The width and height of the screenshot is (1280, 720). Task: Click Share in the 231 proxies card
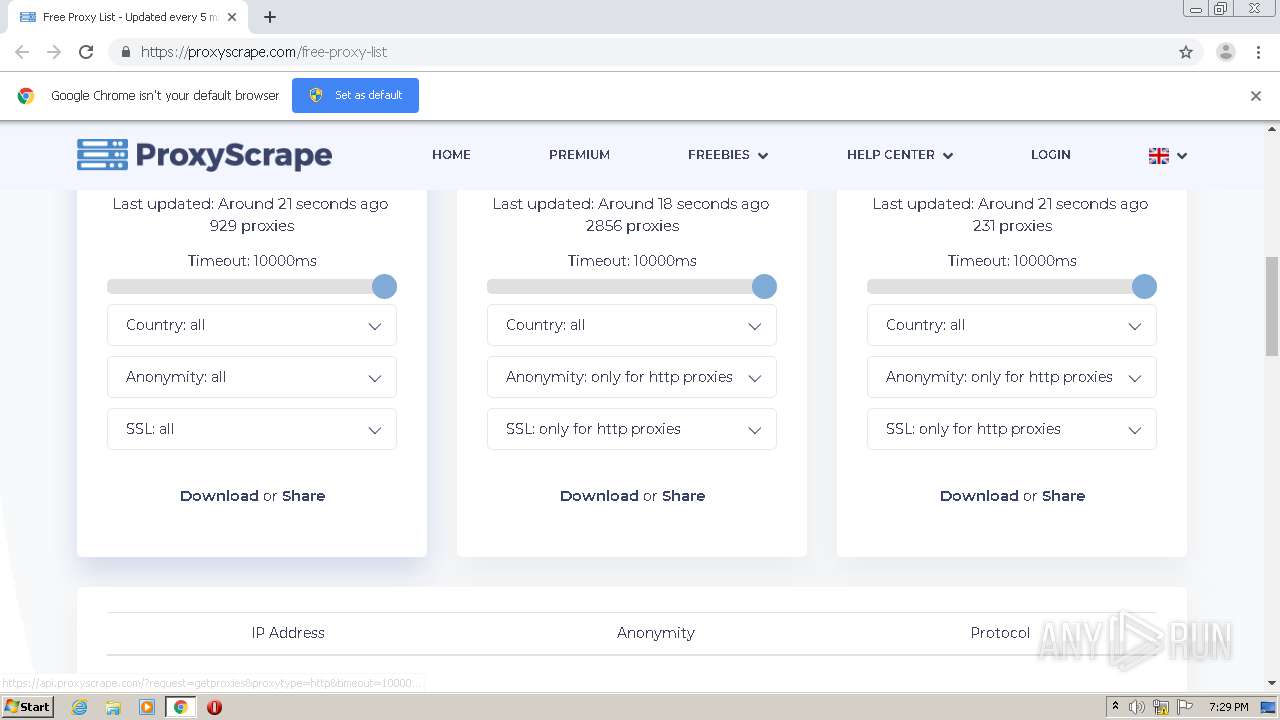(1063, 496)
